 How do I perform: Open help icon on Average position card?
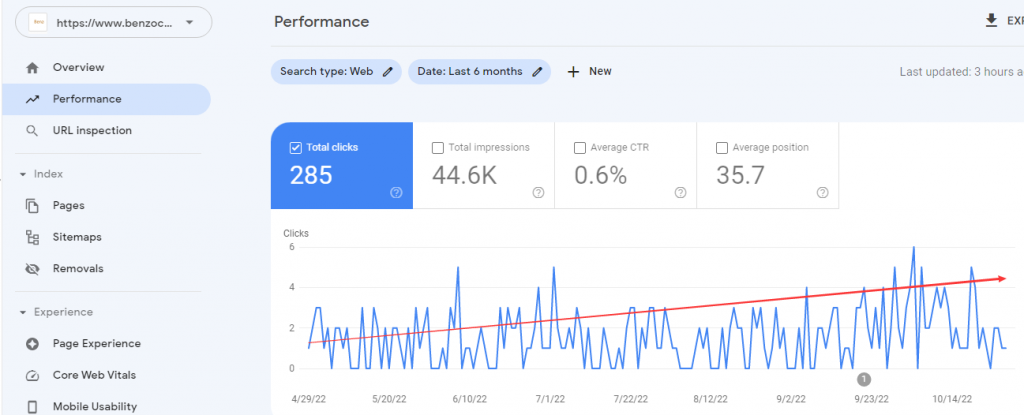click(x=823, y=193)
